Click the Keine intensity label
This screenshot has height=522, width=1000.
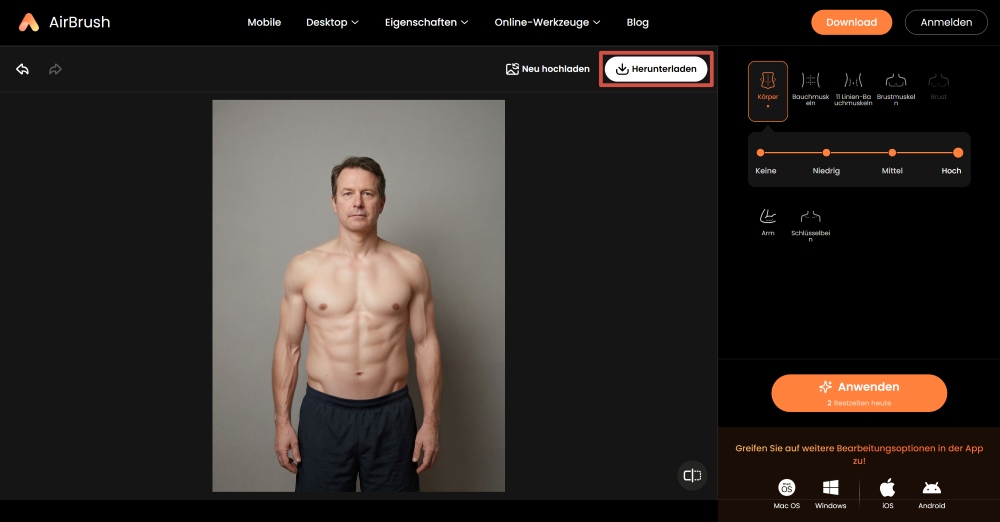[x=766, y=170]
